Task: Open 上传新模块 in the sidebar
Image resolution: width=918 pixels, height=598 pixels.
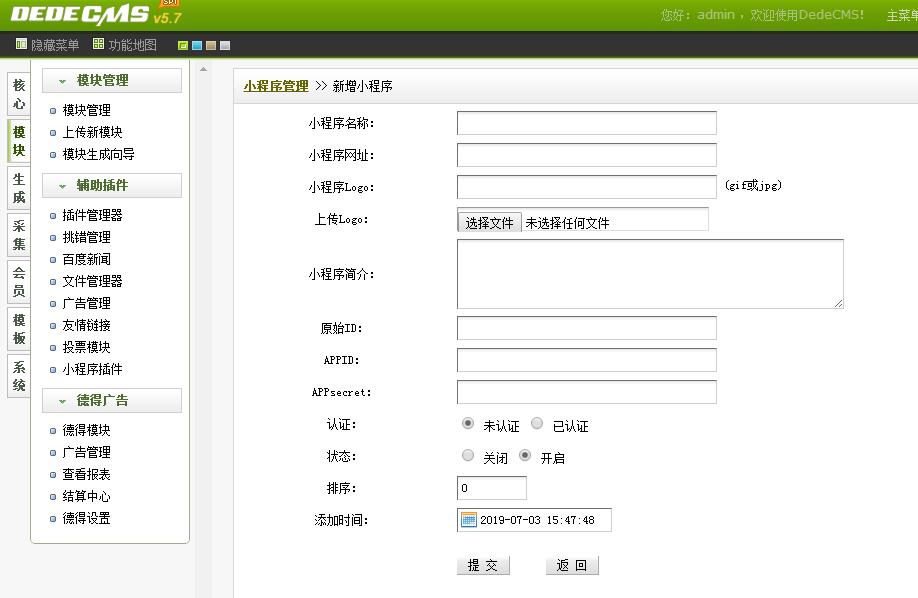Action: pyautogui.click(x=93, y=132)
